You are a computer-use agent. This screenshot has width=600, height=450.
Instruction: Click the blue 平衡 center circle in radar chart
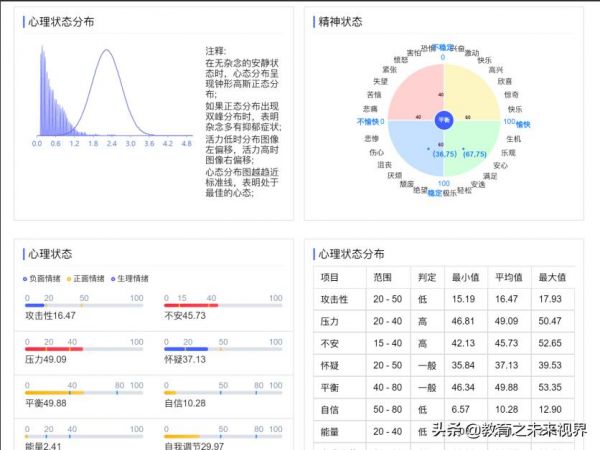point(444,121)
